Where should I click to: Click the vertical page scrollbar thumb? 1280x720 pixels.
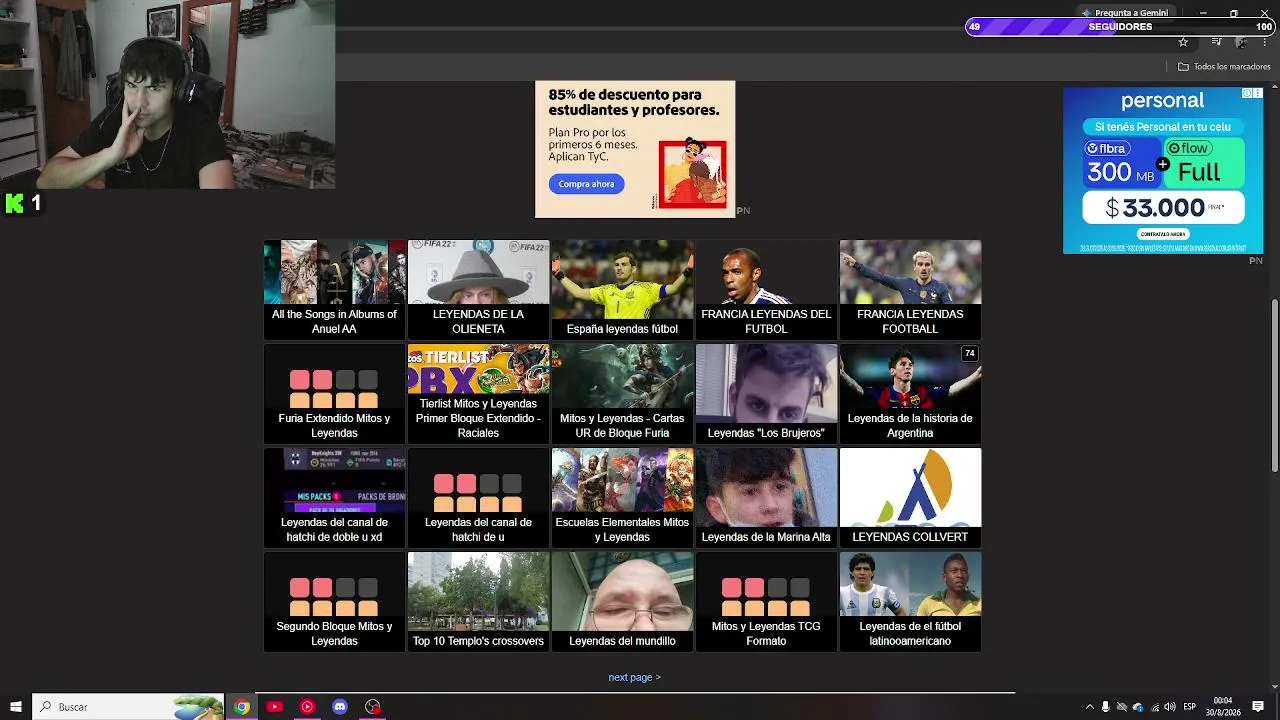coord(1274,385)
